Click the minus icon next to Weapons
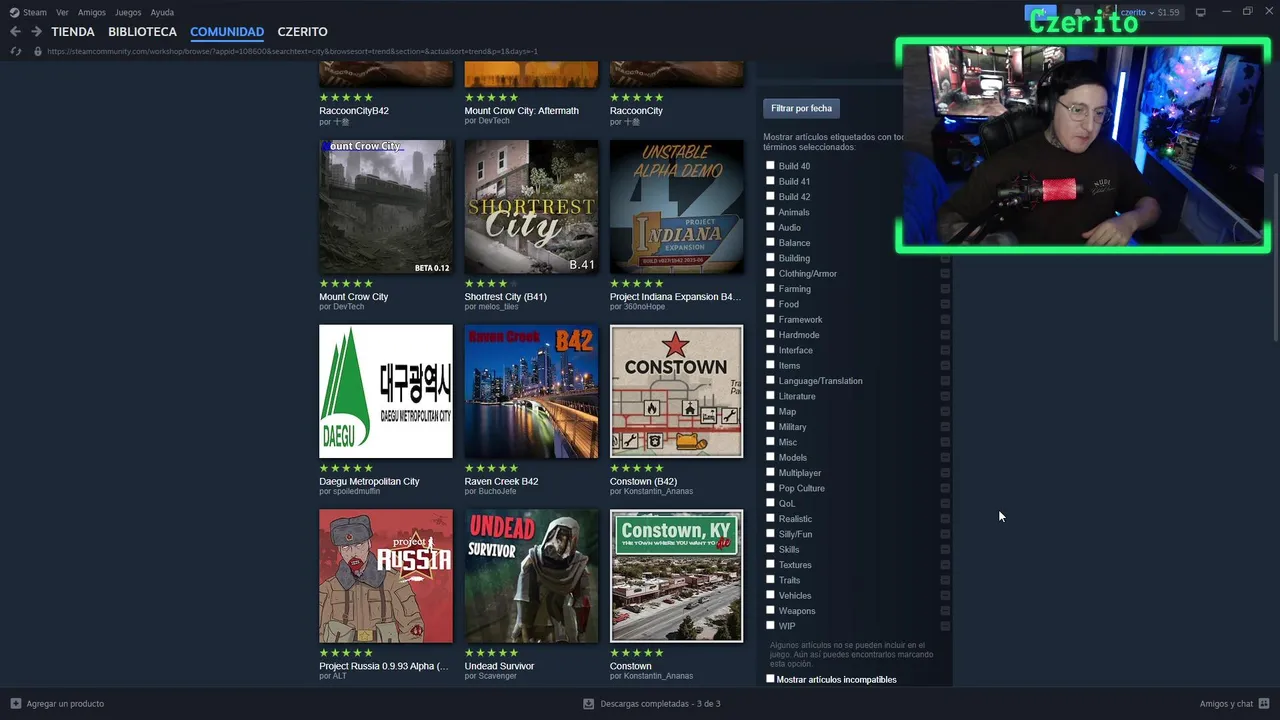 pos(945,611)
